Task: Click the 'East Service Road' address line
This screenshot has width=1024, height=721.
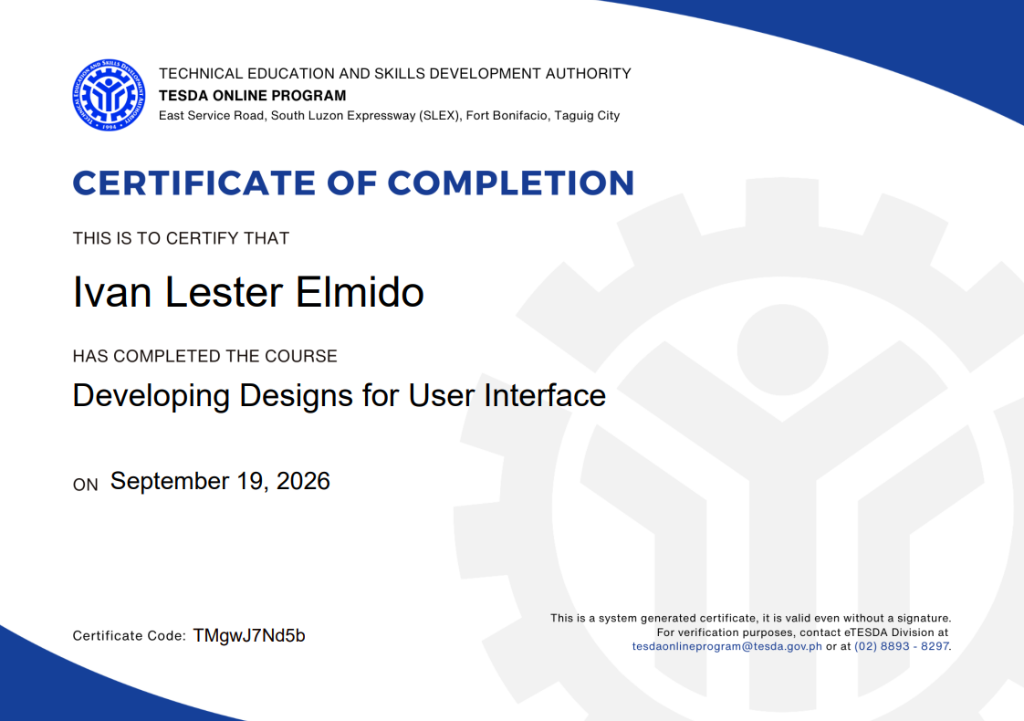Action: coord(389,116)
